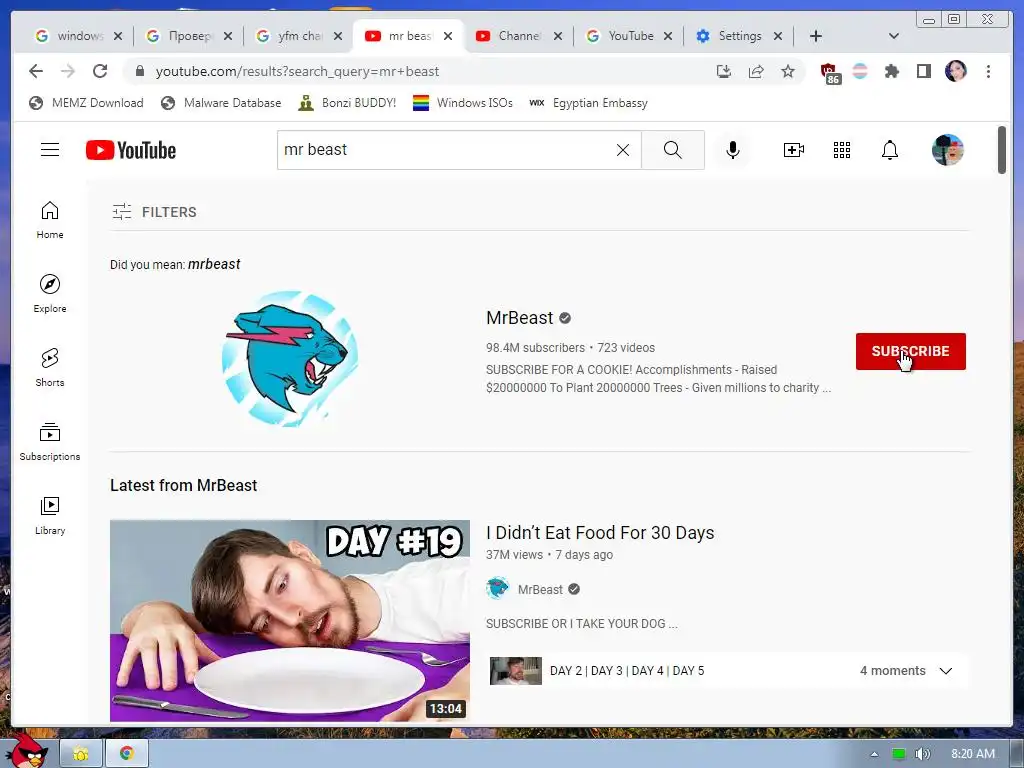Open the notifications bell
This screenshot has width=1024, height=768.
click(889, 150)
